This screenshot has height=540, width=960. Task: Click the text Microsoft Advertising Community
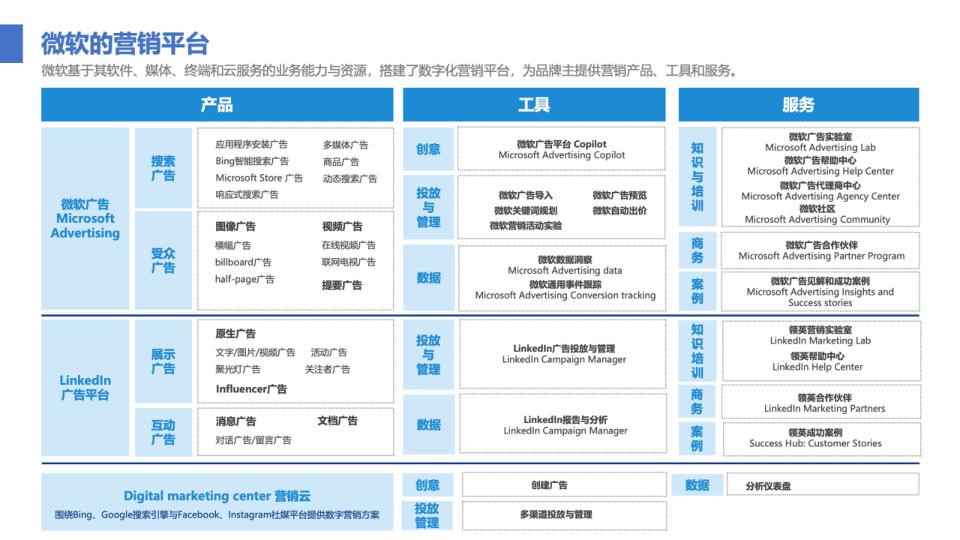pos(817,220)
